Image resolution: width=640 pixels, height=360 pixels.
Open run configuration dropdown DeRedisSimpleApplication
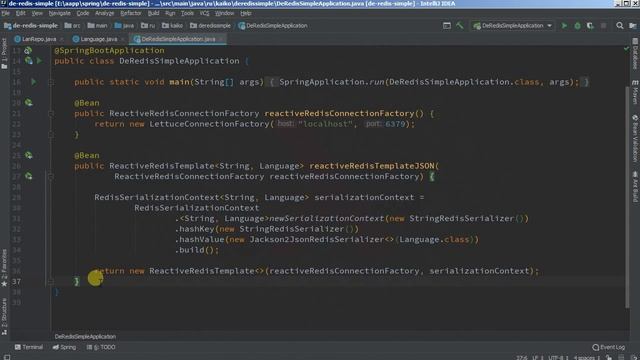513,26
